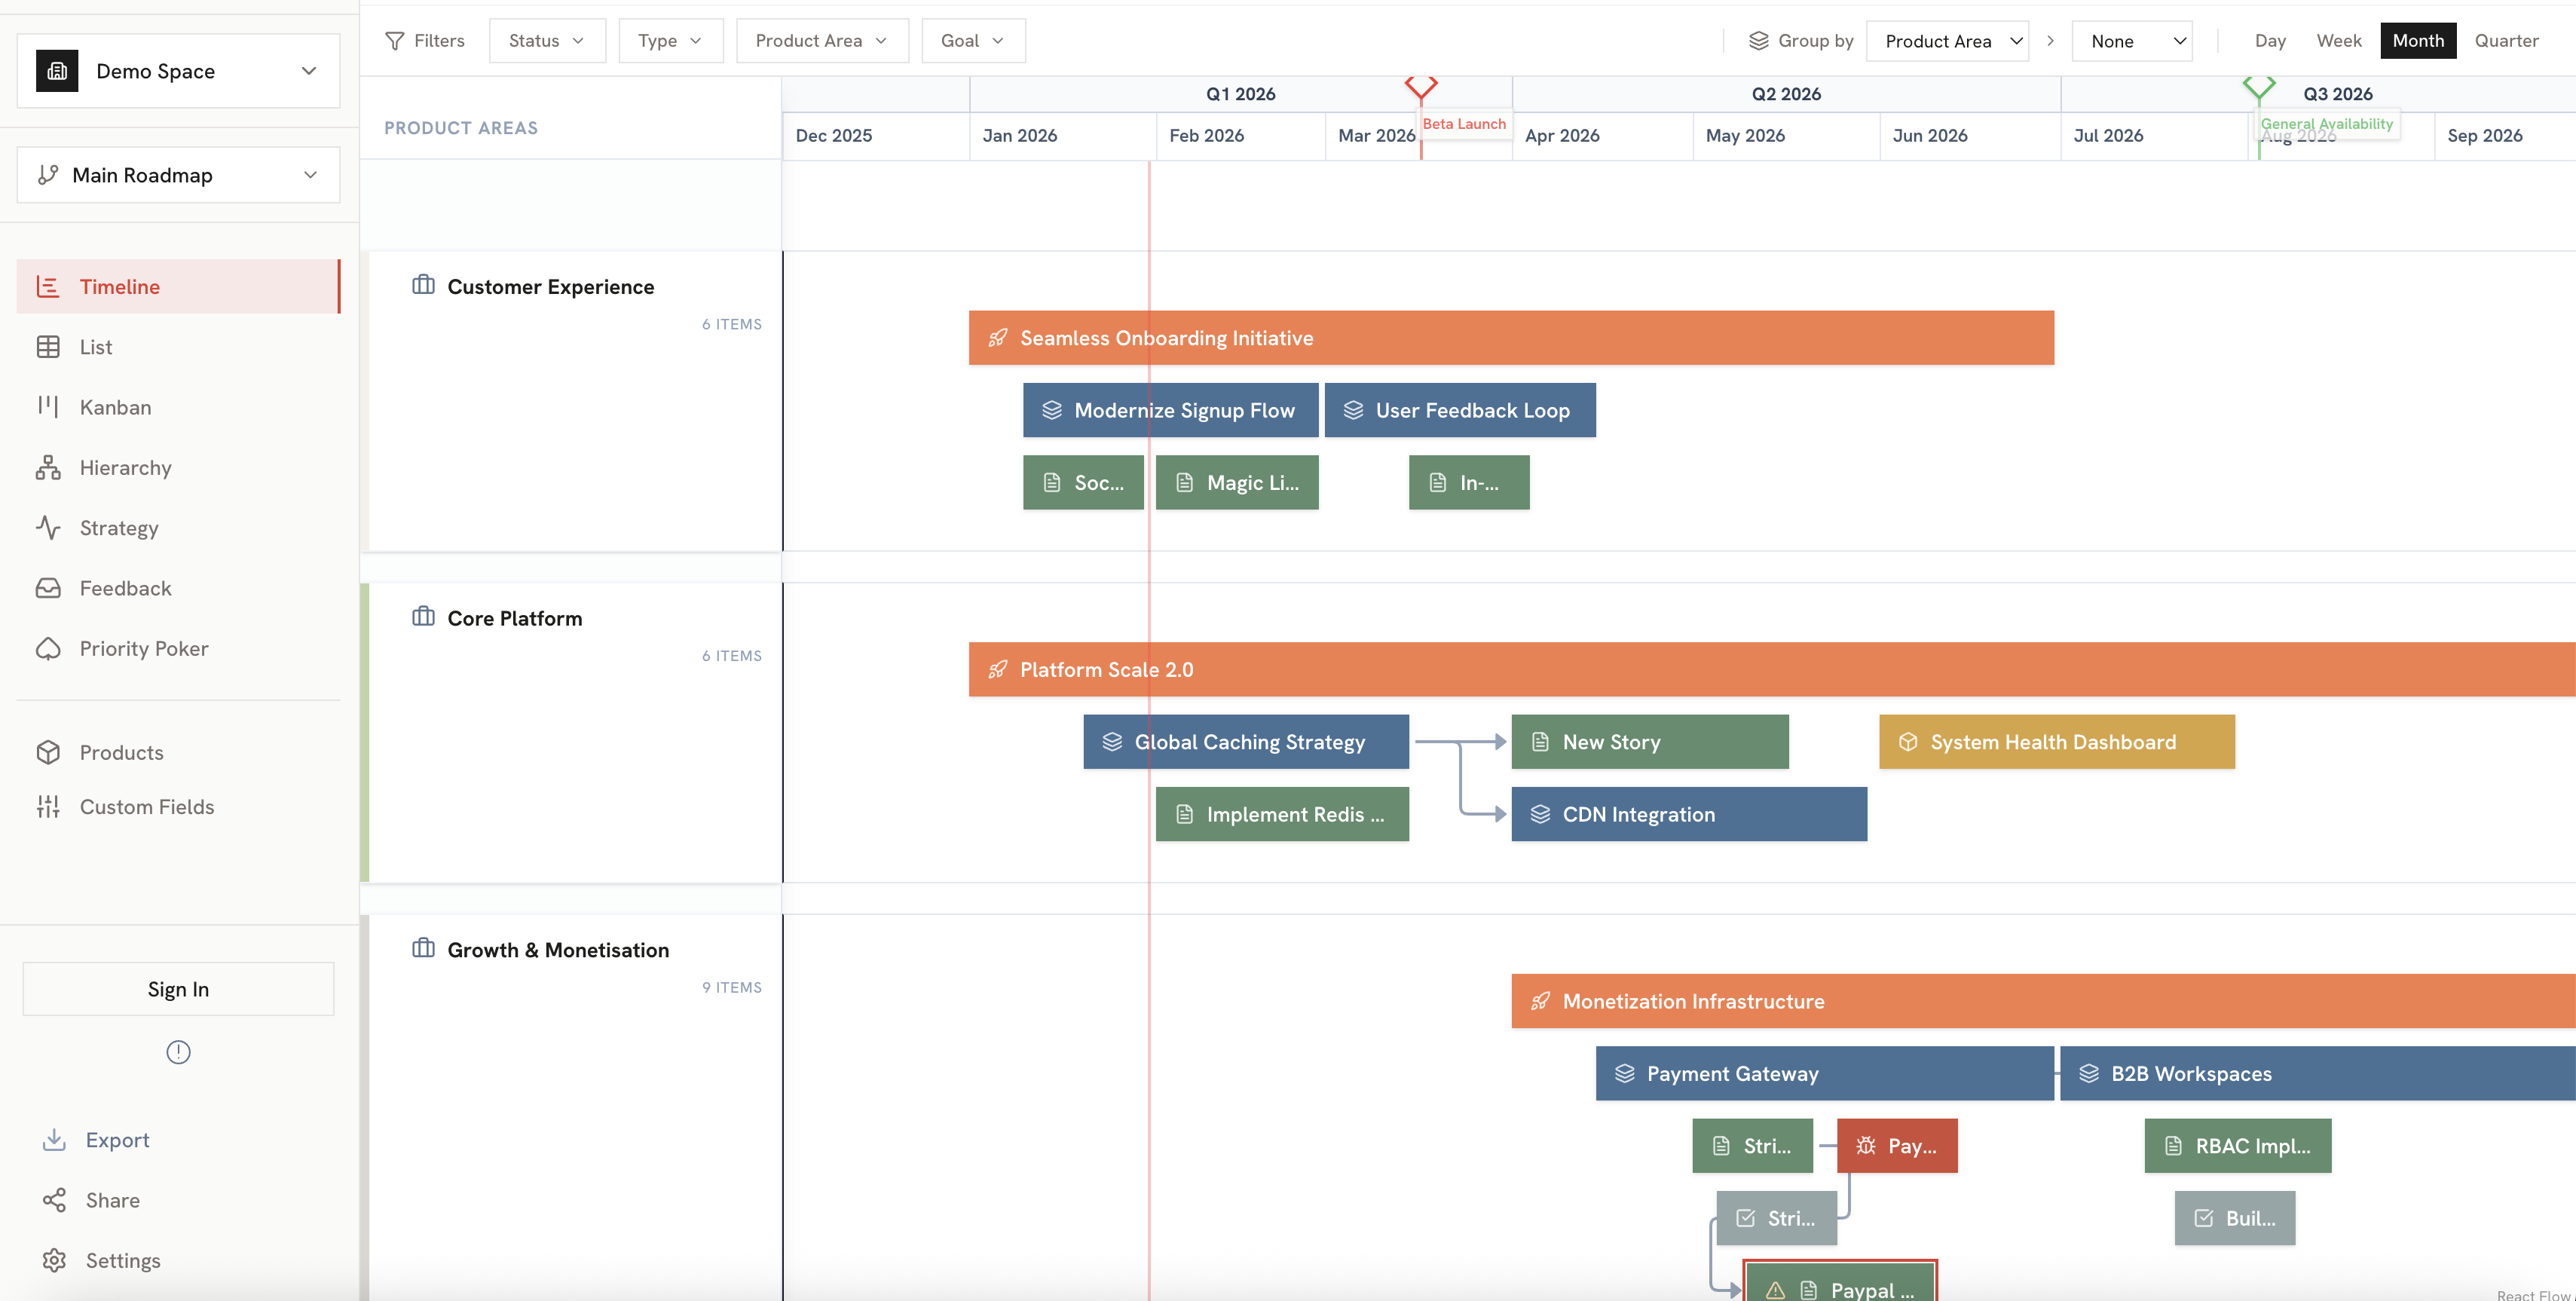Select the Kanban view icon
Image resolution: width=2576 pixels, height=1301 pixels.
[48, 407]
